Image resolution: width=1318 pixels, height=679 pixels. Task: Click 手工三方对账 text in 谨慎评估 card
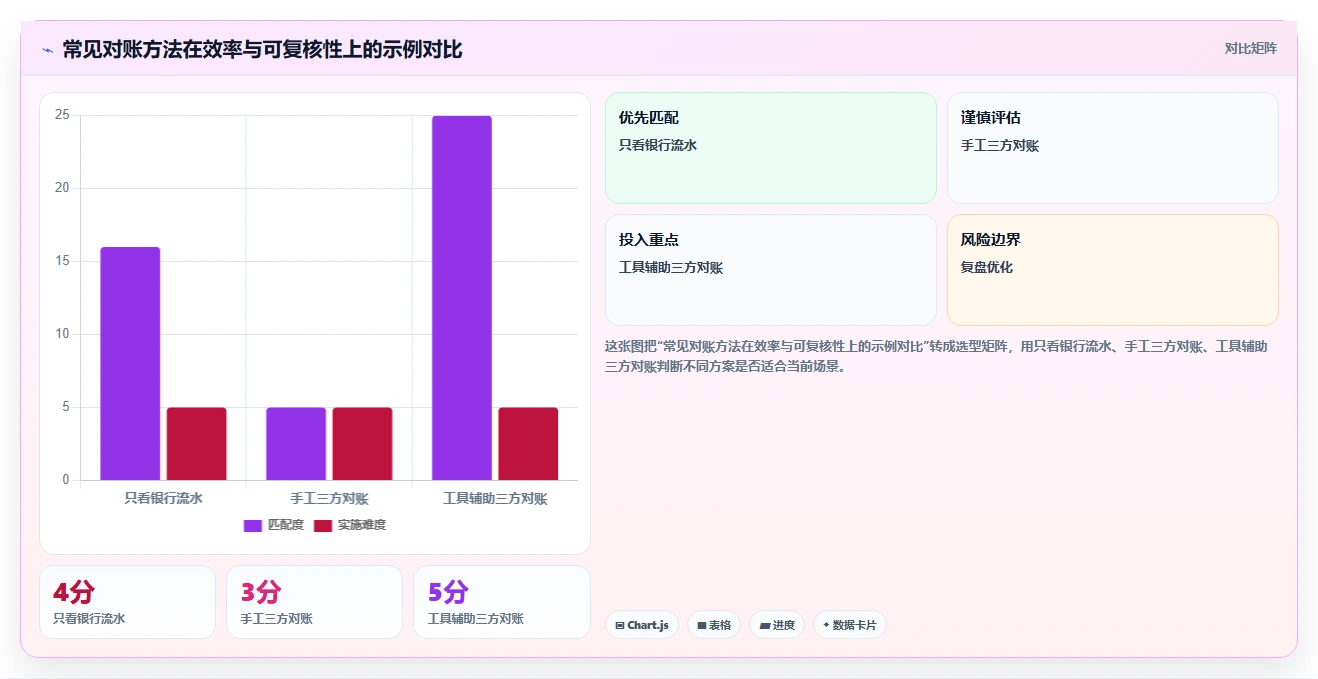(x=1000, y=146)
